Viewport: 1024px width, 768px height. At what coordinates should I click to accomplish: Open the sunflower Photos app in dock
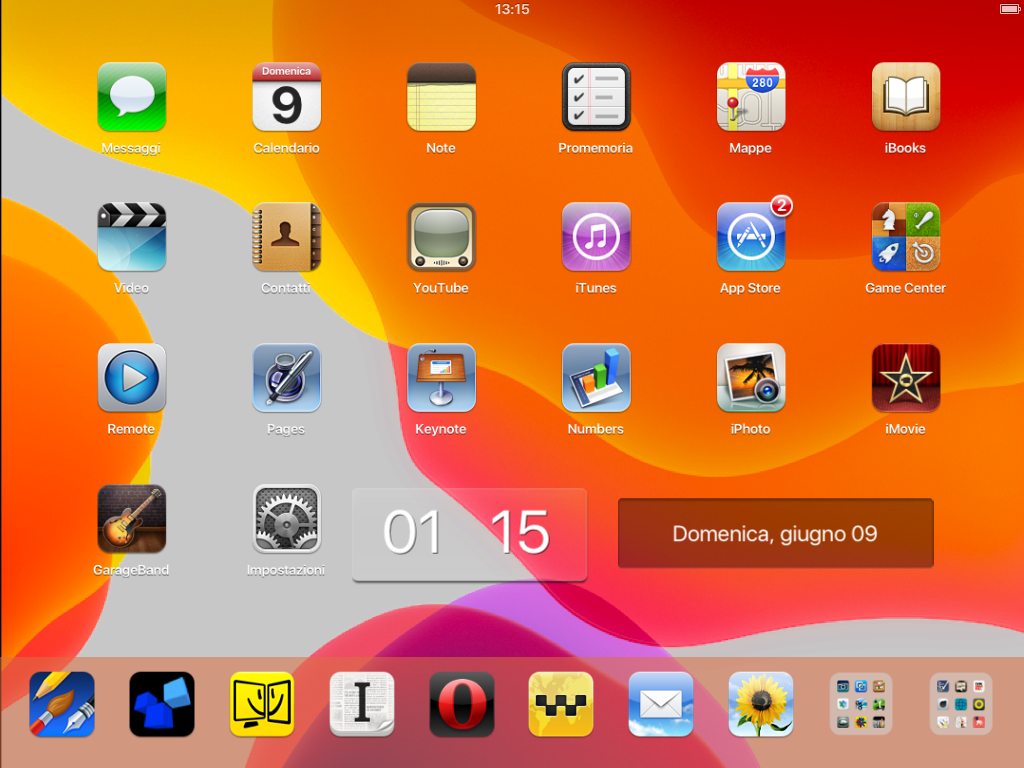point(761,704)
